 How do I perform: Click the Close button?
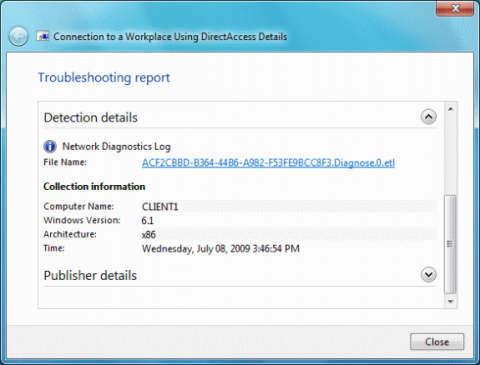pos(437,342)
